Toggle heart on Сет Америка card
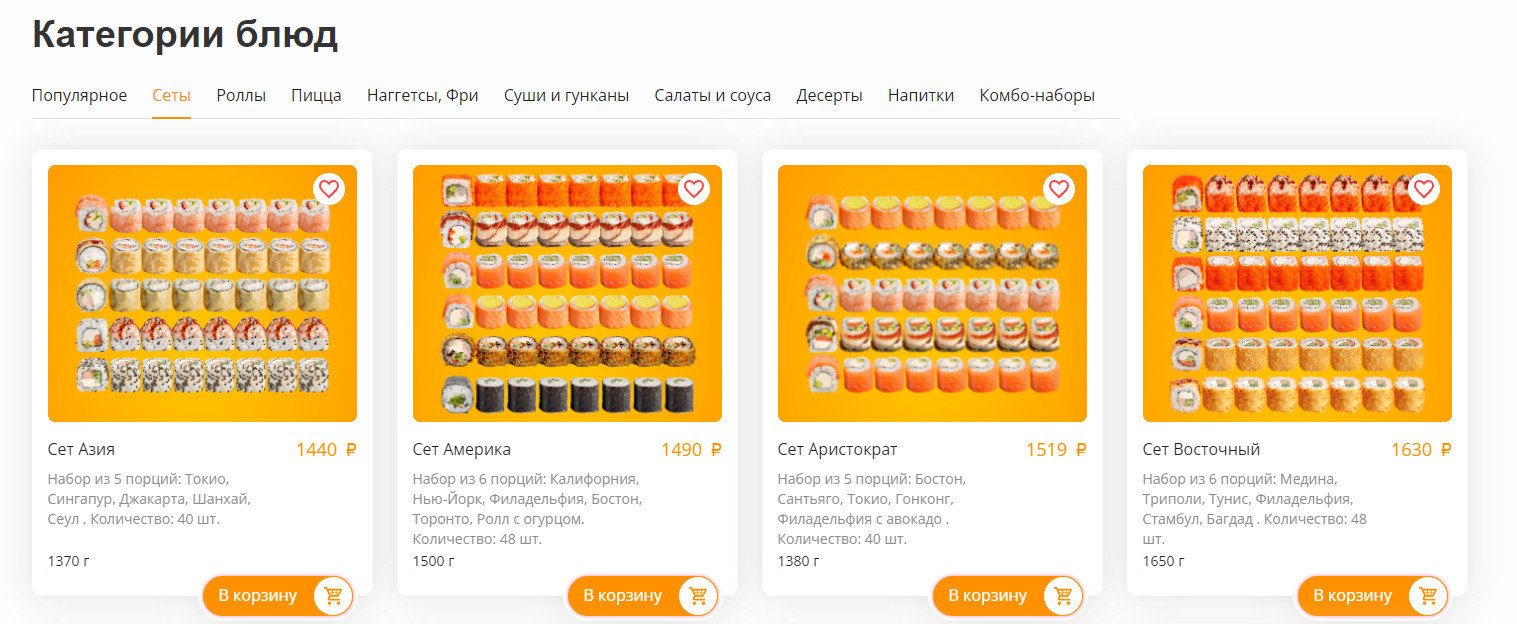Viewport: 1517px width, 624px height. [694, 188]
